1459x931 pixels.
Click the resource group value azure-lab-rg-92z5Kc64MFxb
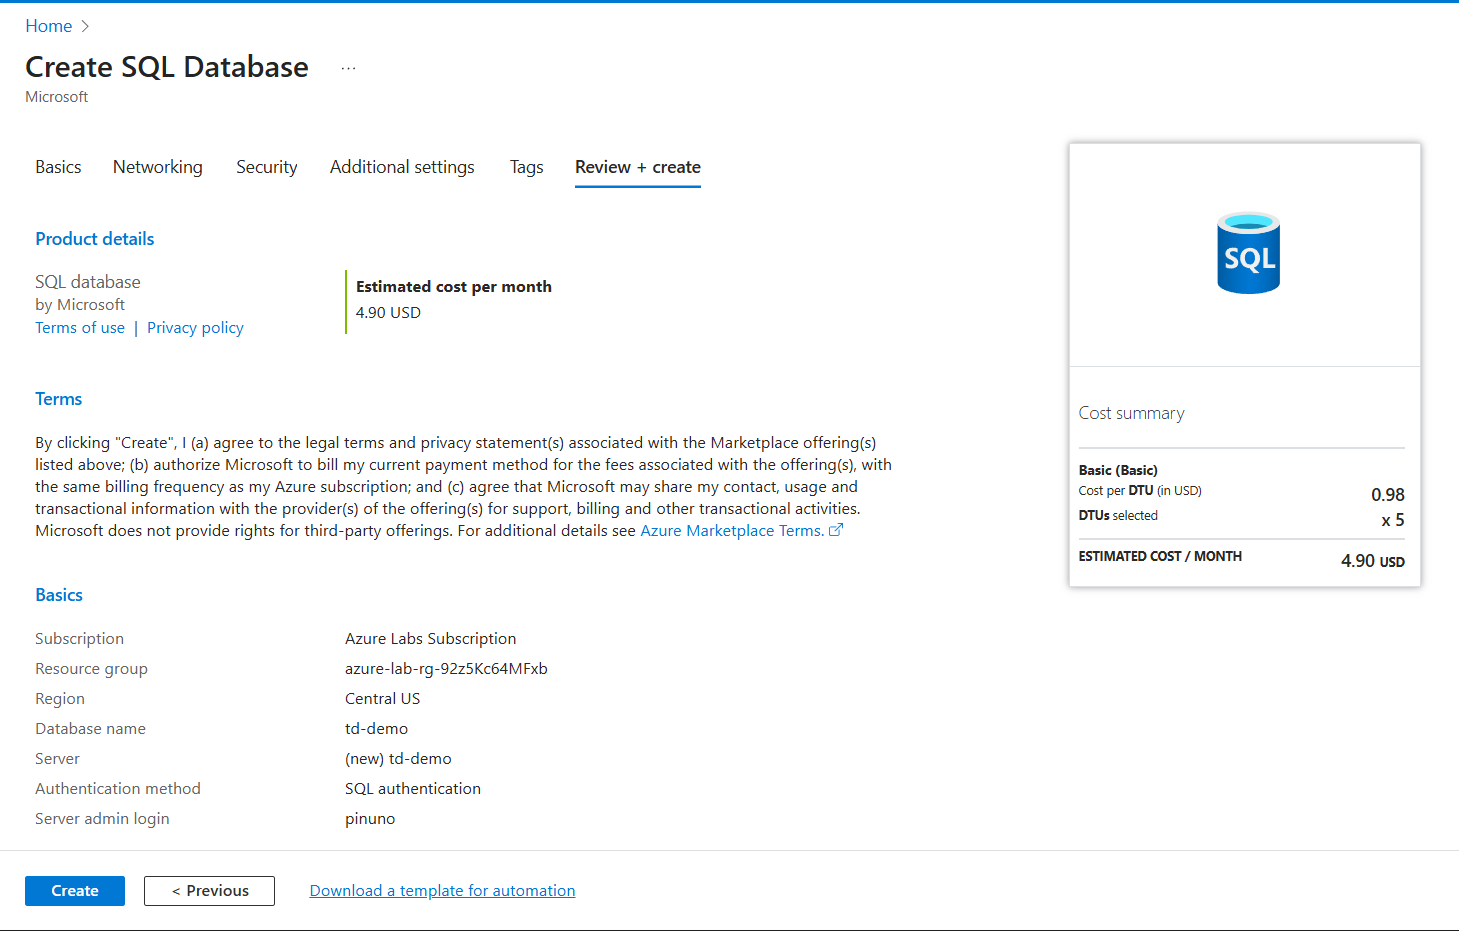point(446,669)
